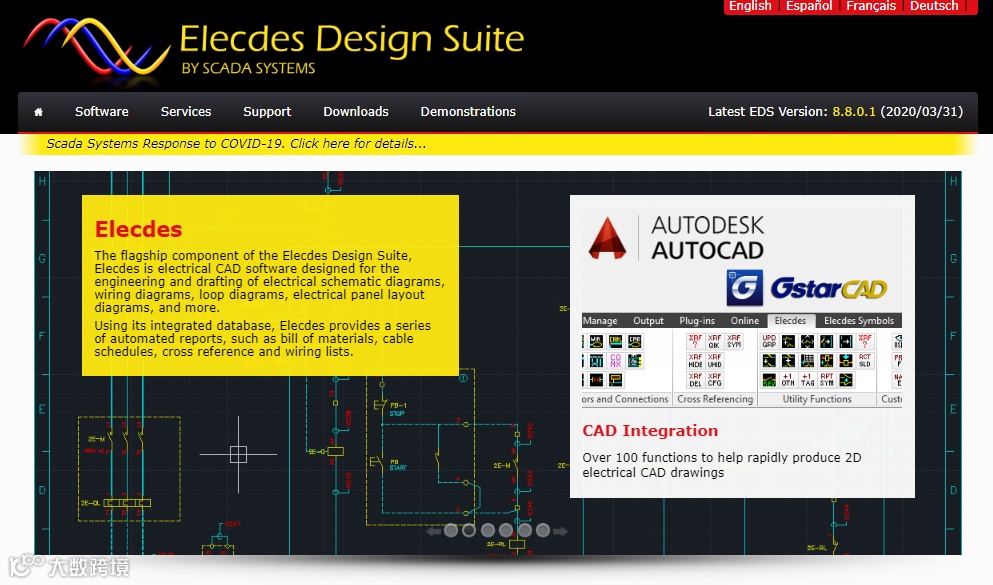This screenshot has width=993, height=585.
Task: Click the green REV ribbon icon
Action: [769, 381]
